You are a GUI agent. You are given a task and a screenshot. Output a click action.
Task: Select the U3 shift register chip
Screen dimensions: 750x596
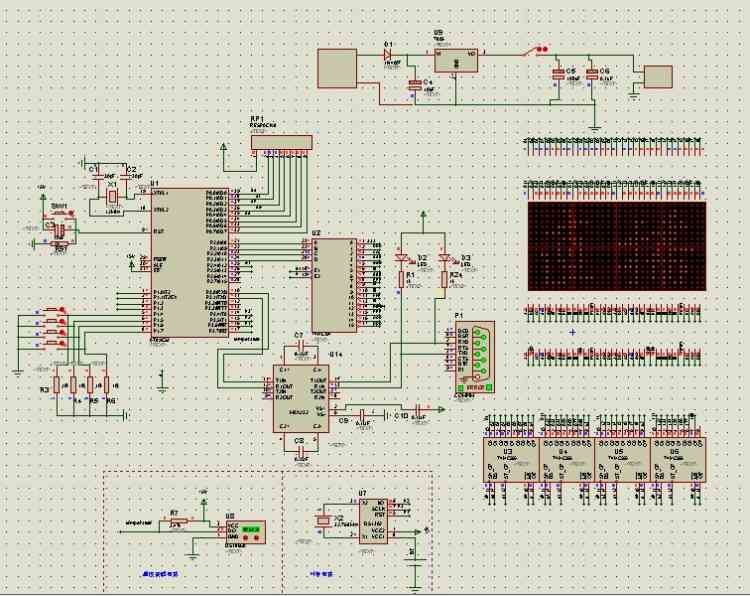(511, 460)
